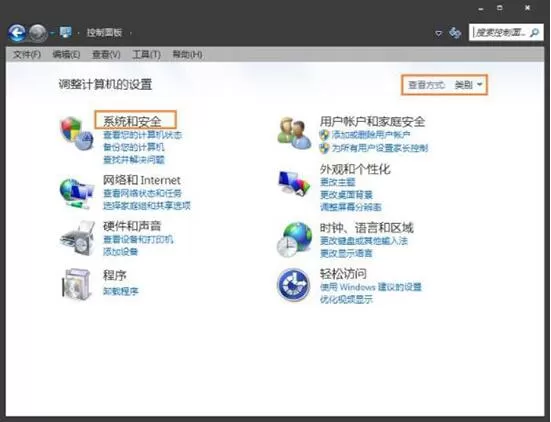Open the 硬件和声音 category

click(132, 226)
